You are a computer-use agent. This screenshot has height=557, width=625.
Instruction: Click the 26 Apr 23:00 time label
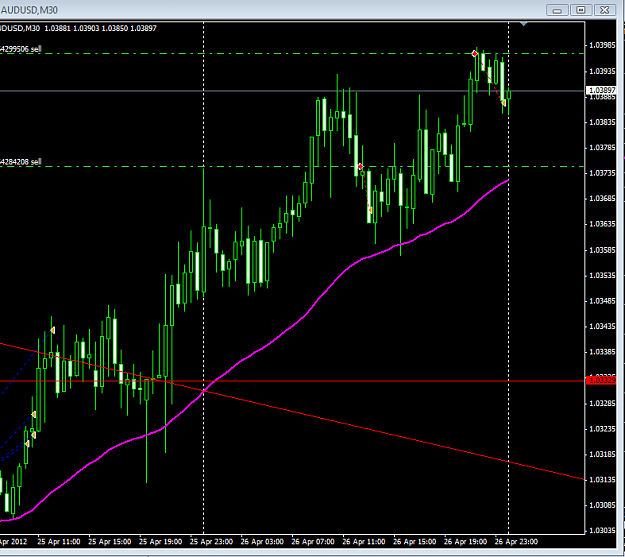(x=516, y=542)
